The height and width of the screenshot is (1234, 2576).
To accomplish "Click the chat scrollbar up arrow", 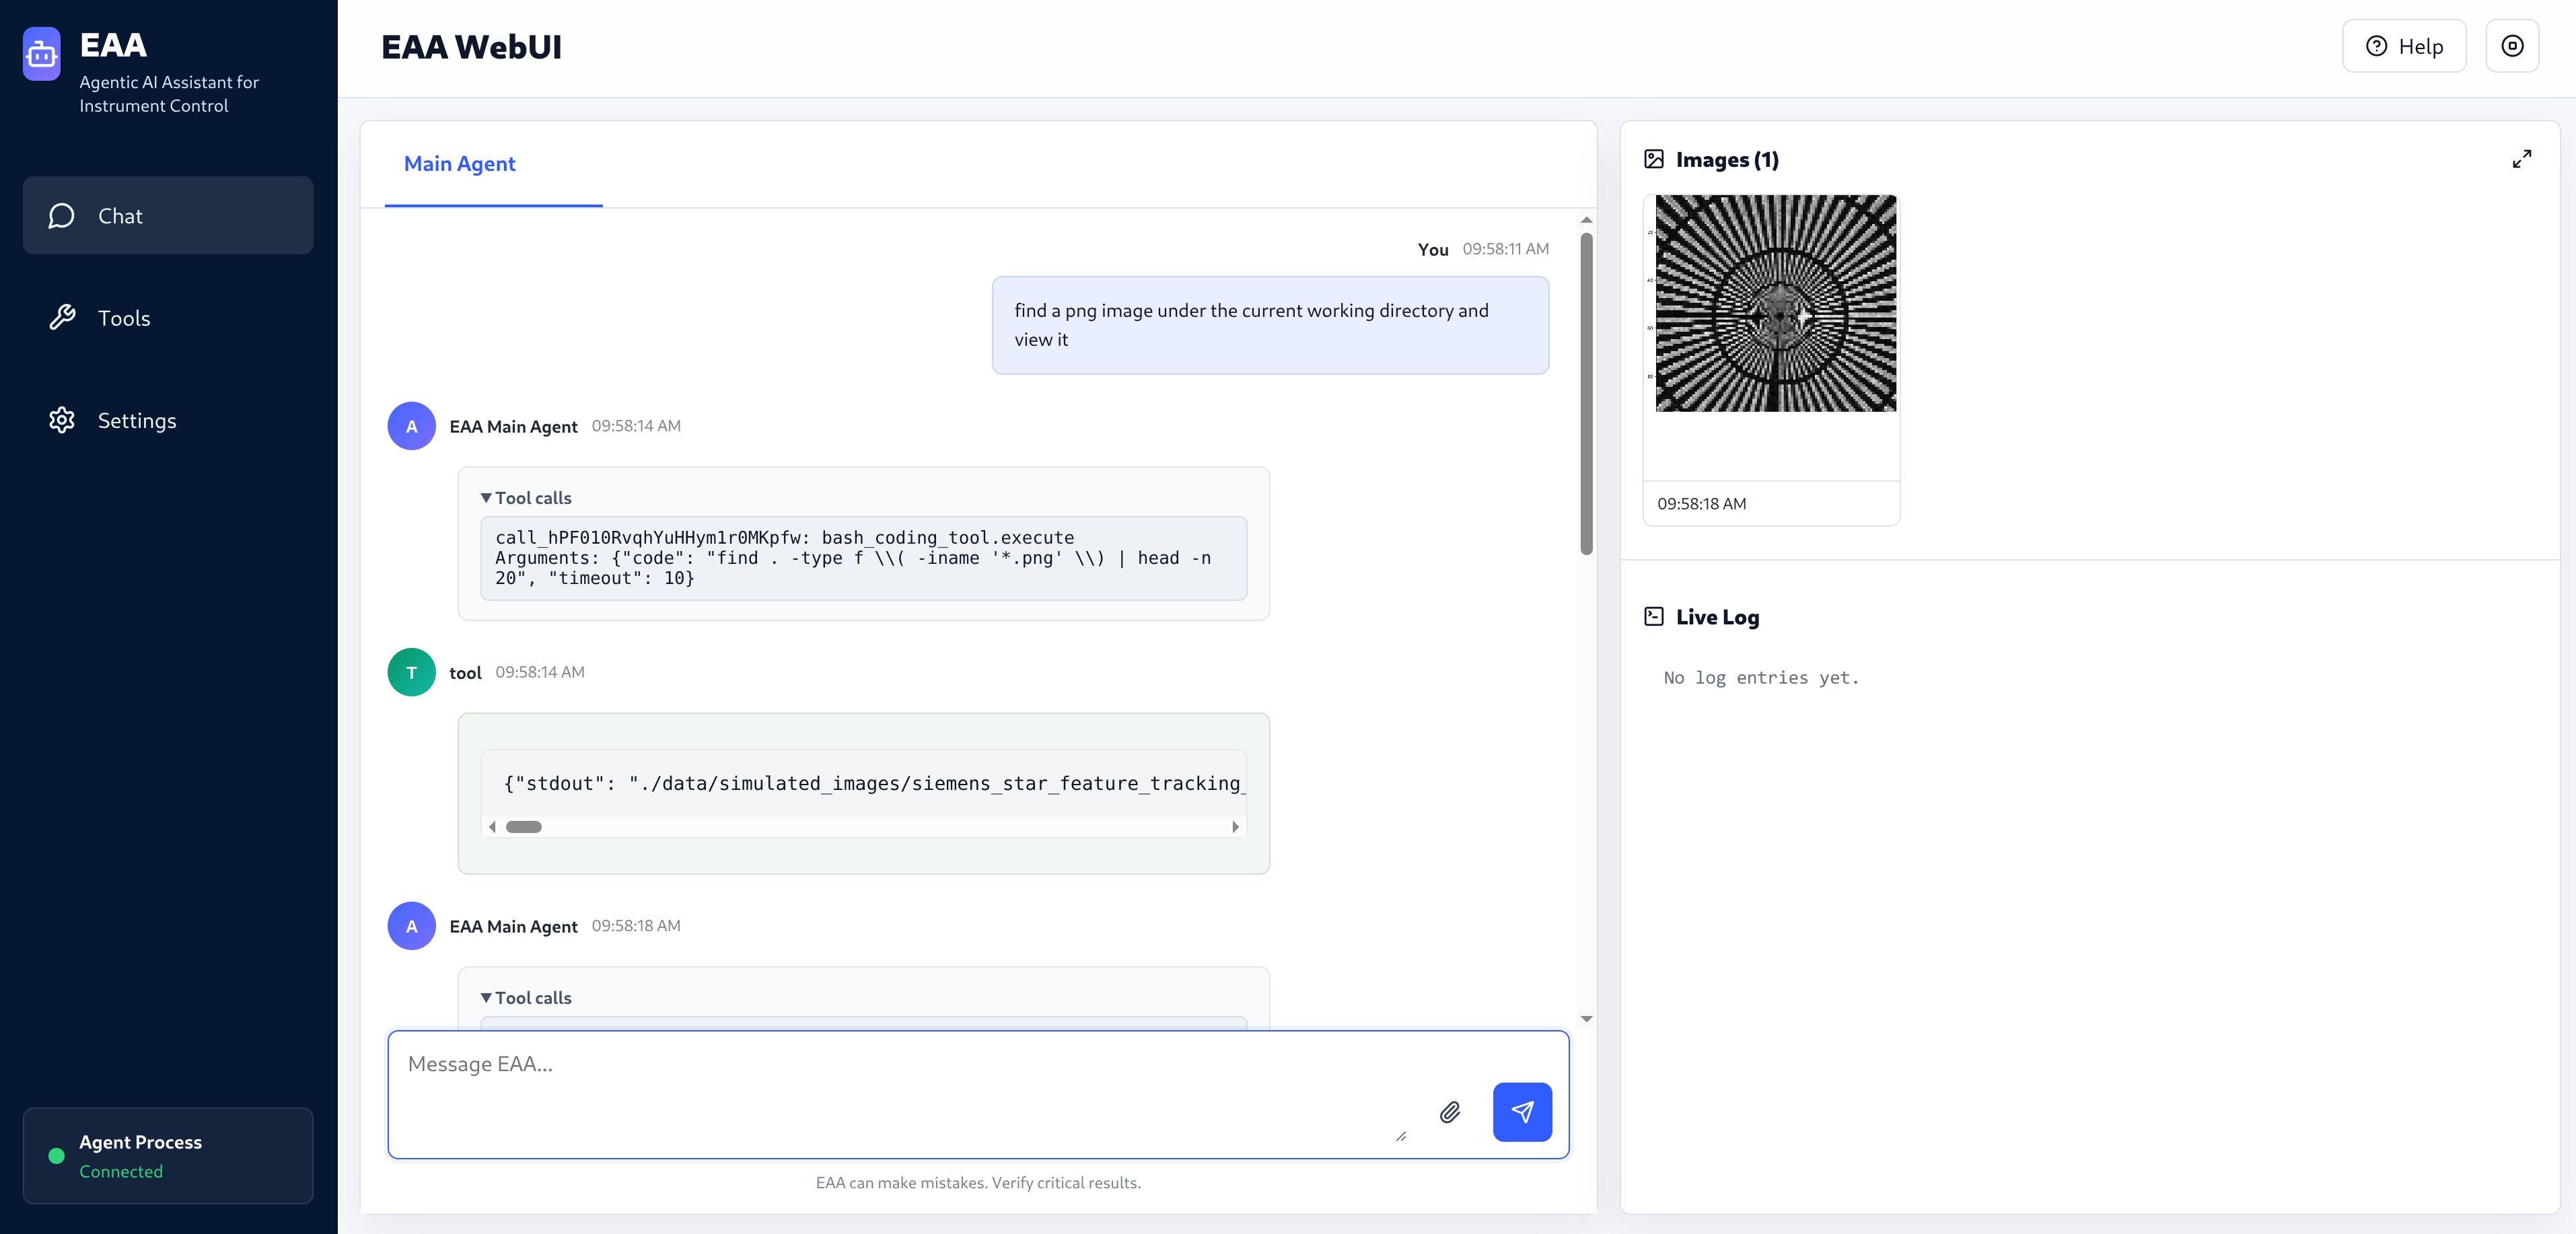I will (x=1586, y=220).
